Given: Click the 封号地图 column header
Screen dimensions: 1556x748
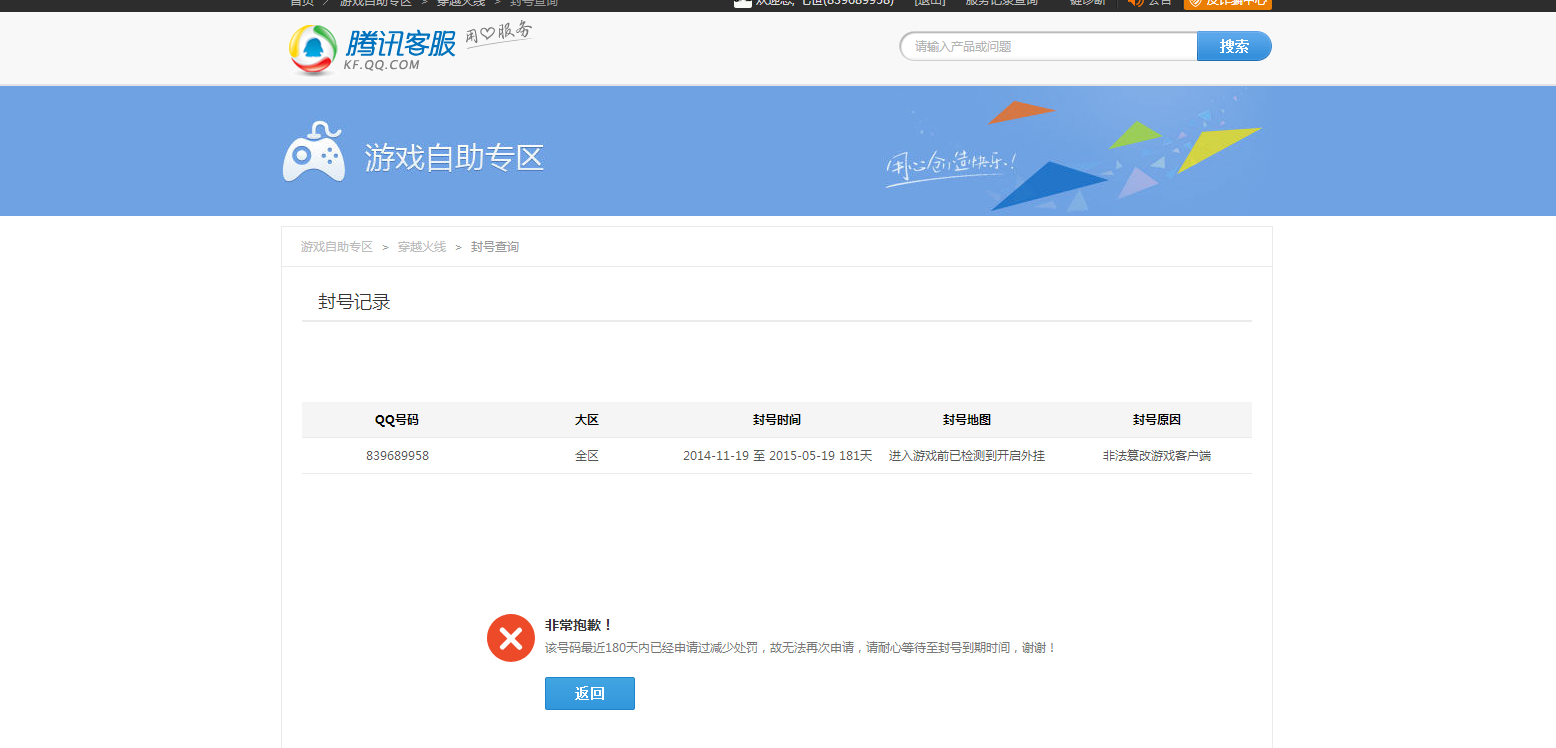Looking at the screenshot, I should pyautogui.click(x=967, y=420).
